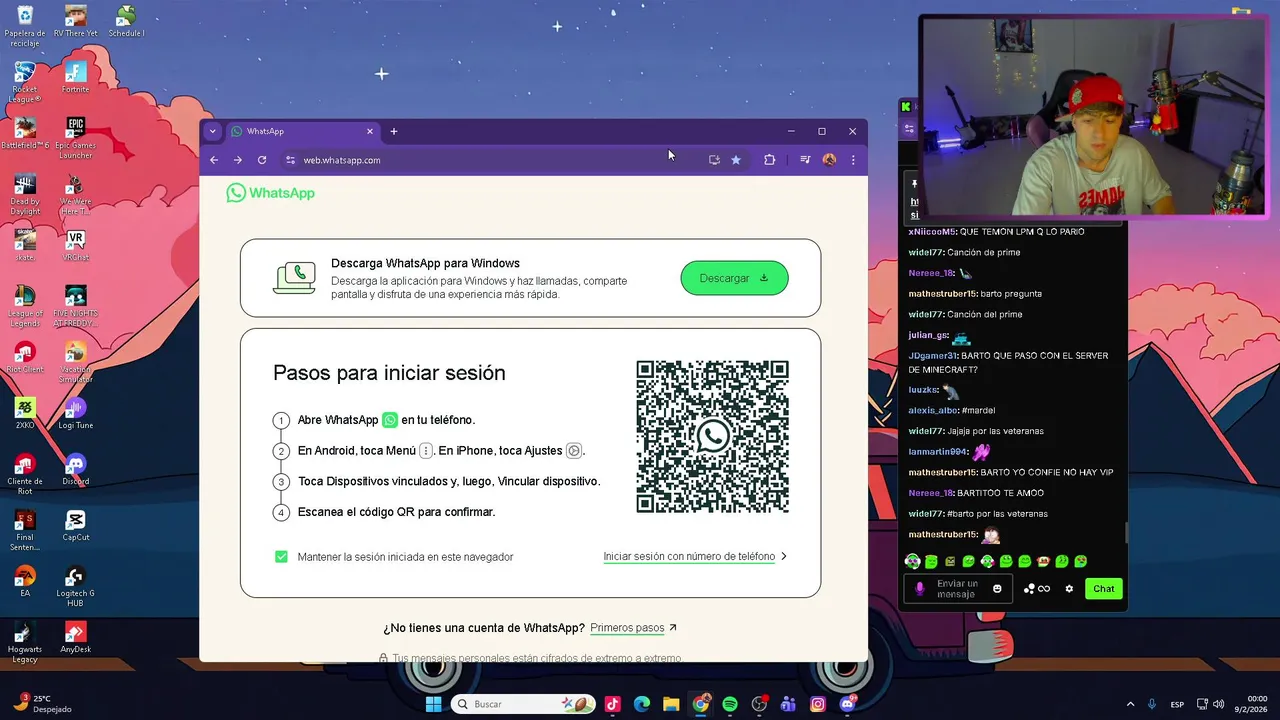
Task: Click the green Chat send button
Action: point(1103,589)
